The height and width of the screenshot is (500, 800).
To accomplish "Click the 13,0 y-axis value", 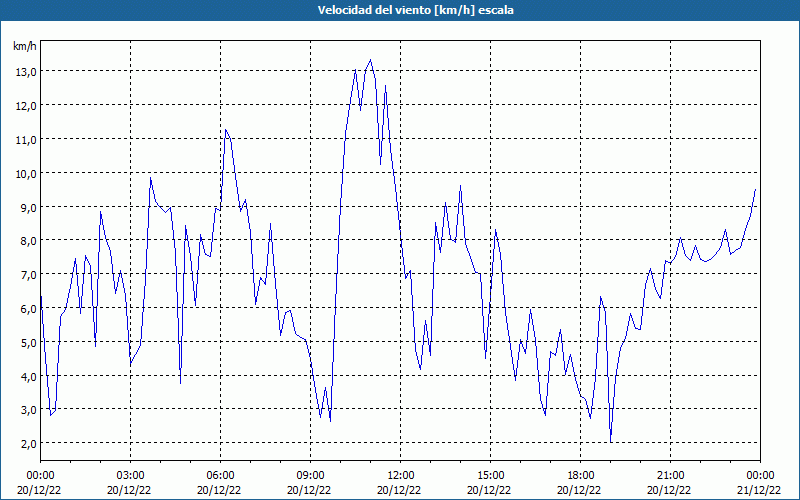I will point(26,71).
